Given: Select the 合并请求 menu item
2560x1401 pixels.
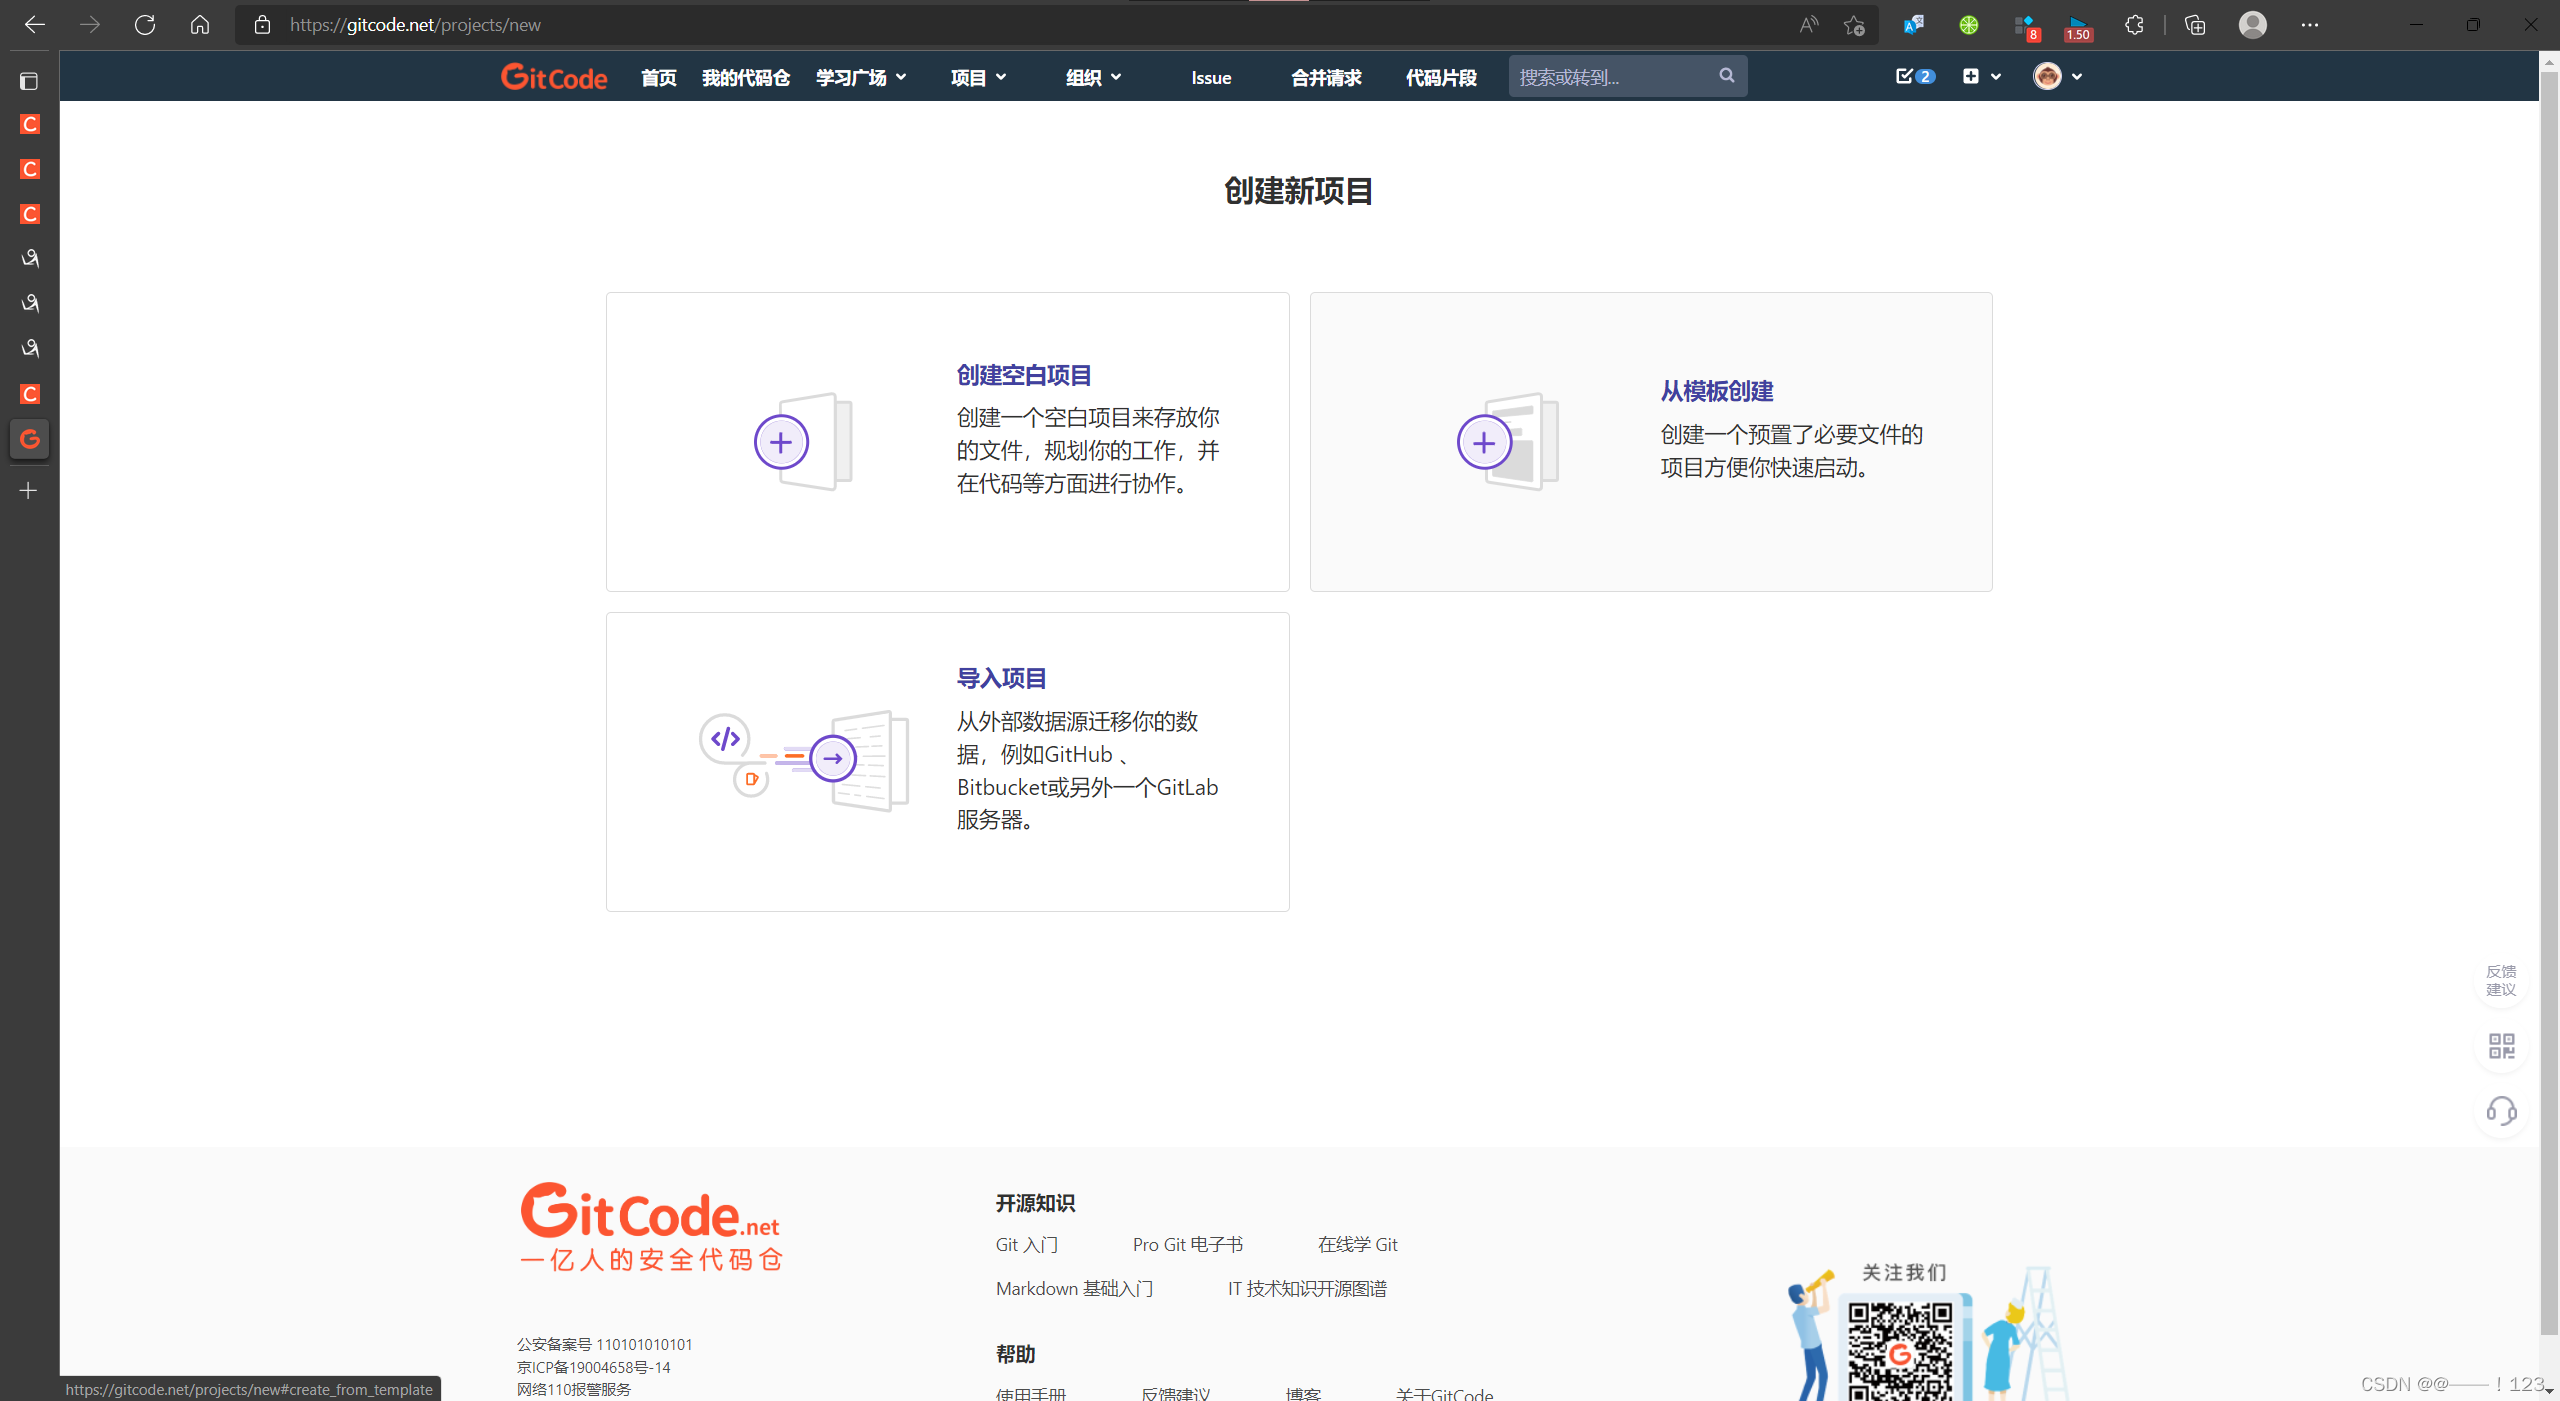Looking at the screenshot, I should pos(1325,76).
